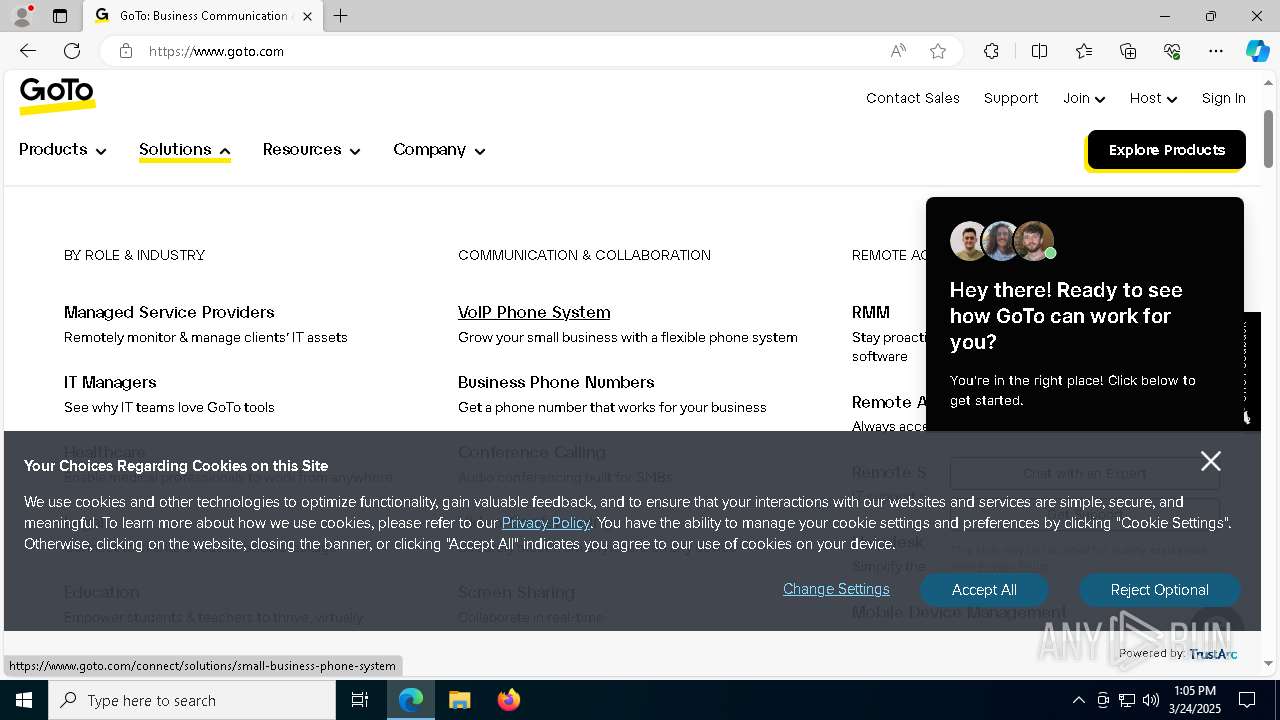Open the notification center
1280x720 pixels.
(1247, 700)
